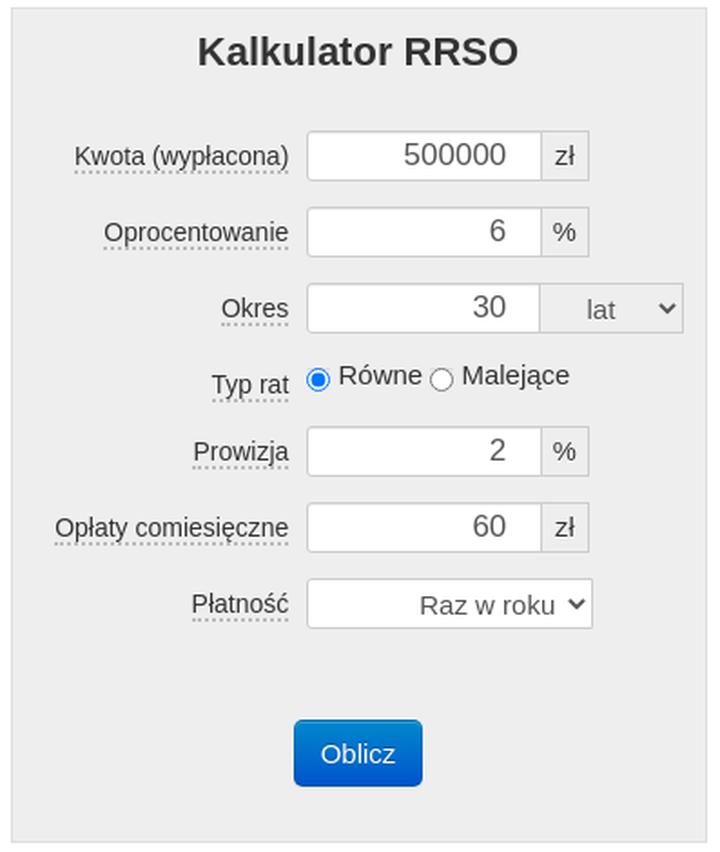Viewport: 720px width, 852px height.
Task: Click the zł unit next to Kwota
Action: 564,155
